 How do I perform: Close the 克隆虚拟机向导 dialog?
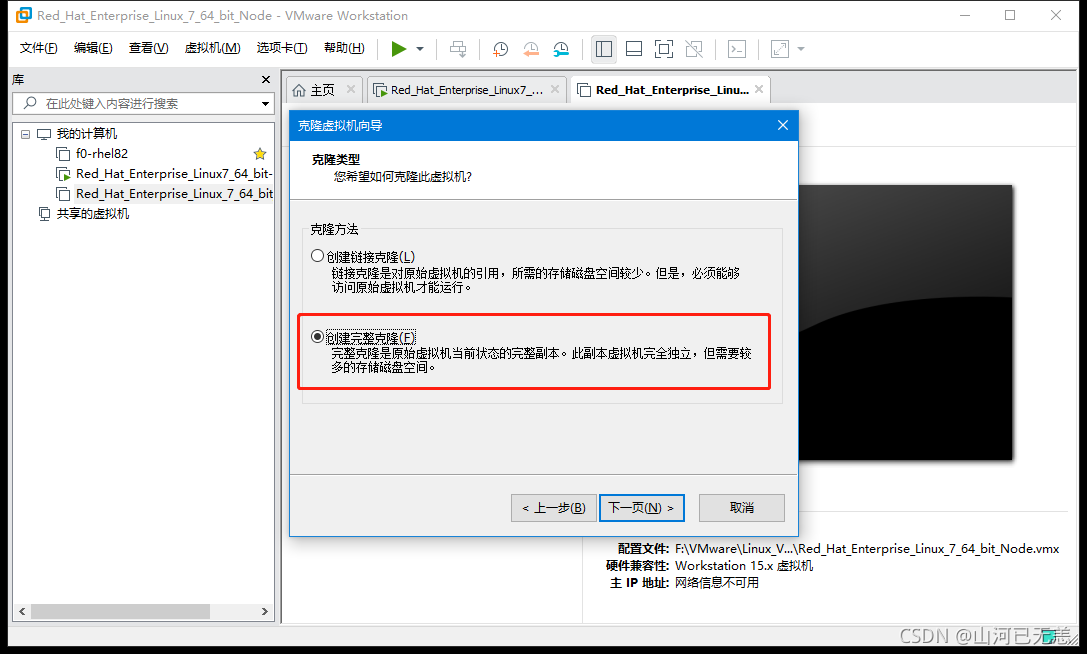(x=783, y=126)
